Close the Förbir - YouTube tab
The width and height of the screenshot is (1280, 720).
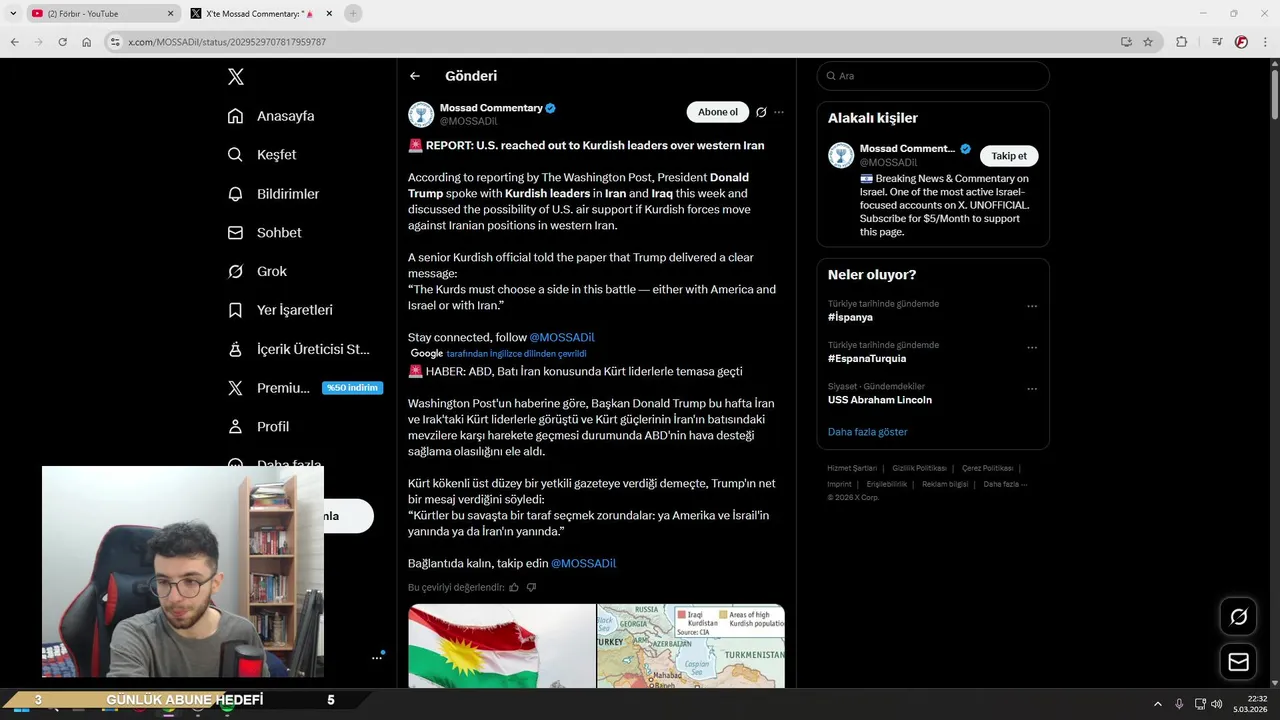pyautogui.click(x=170, y=13)
